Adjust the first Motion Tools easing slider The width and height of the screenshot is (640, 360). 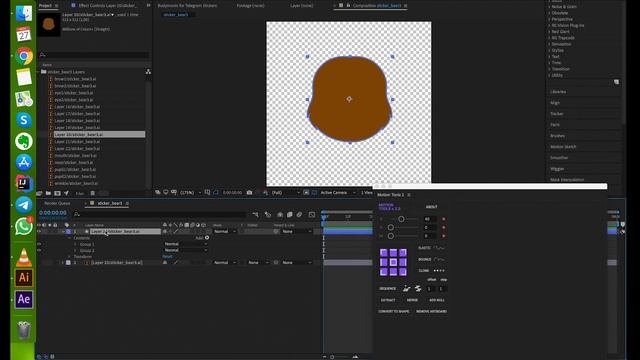401,219
